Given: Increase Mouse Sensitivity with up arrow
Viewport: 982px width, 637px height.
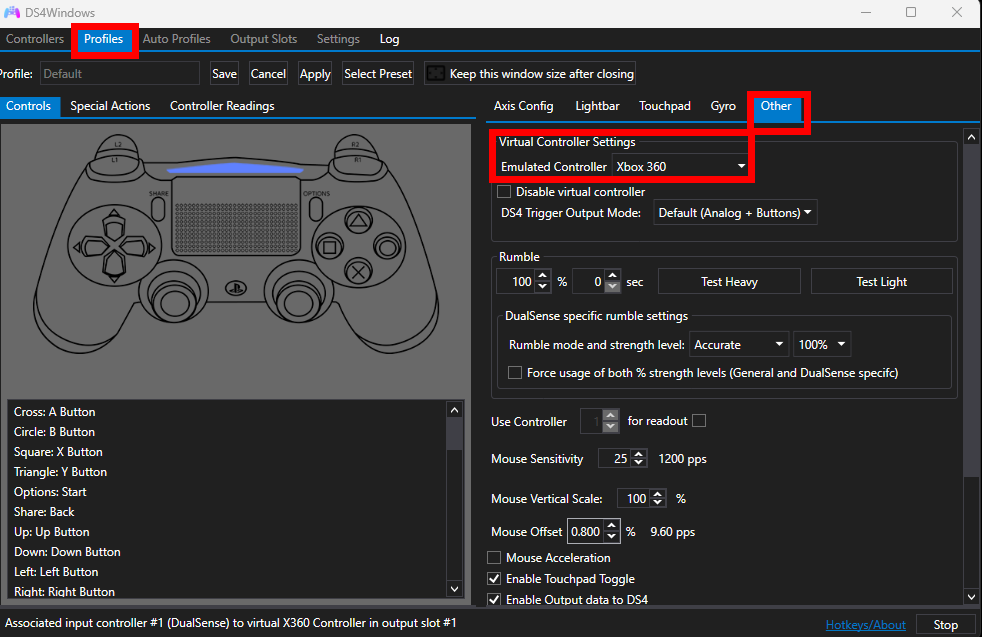Looking at the screenshot, I should pyautogui.click(x=638, y=453).
